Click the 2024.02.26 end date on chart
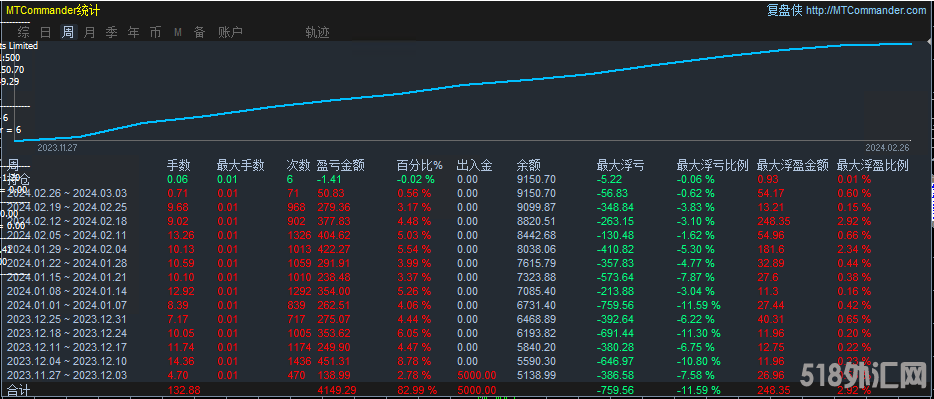Viewport: 934px width, 399px height. click(x=887, y=146)
